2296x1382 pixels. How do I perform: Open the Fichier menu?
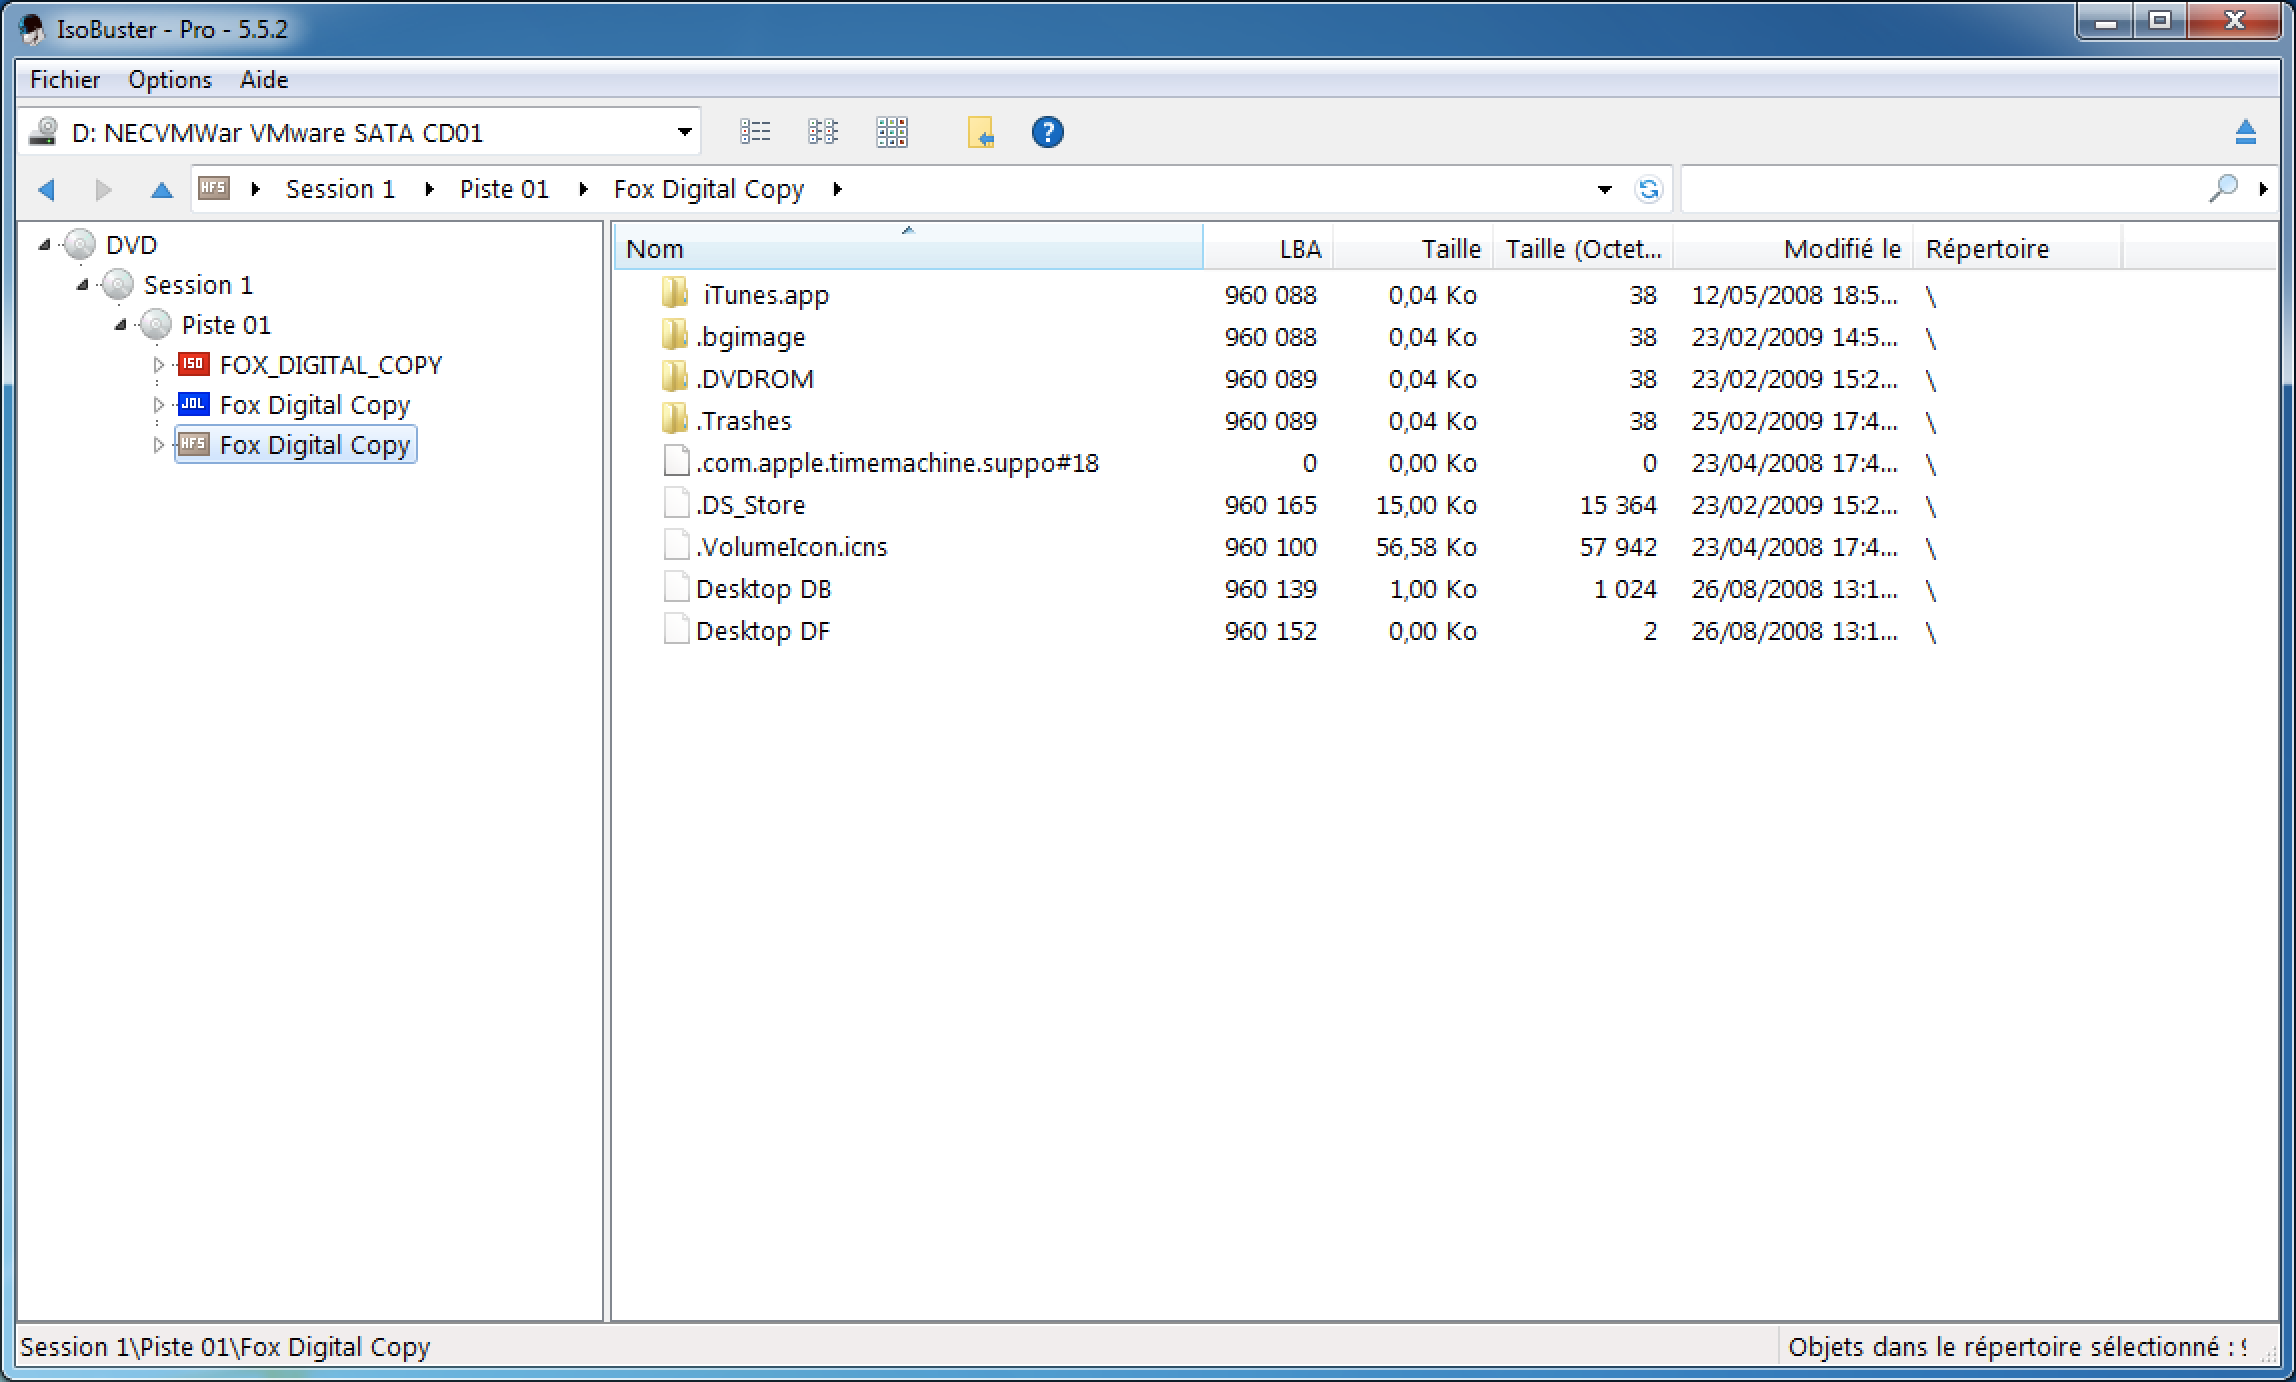coord(65,79)
